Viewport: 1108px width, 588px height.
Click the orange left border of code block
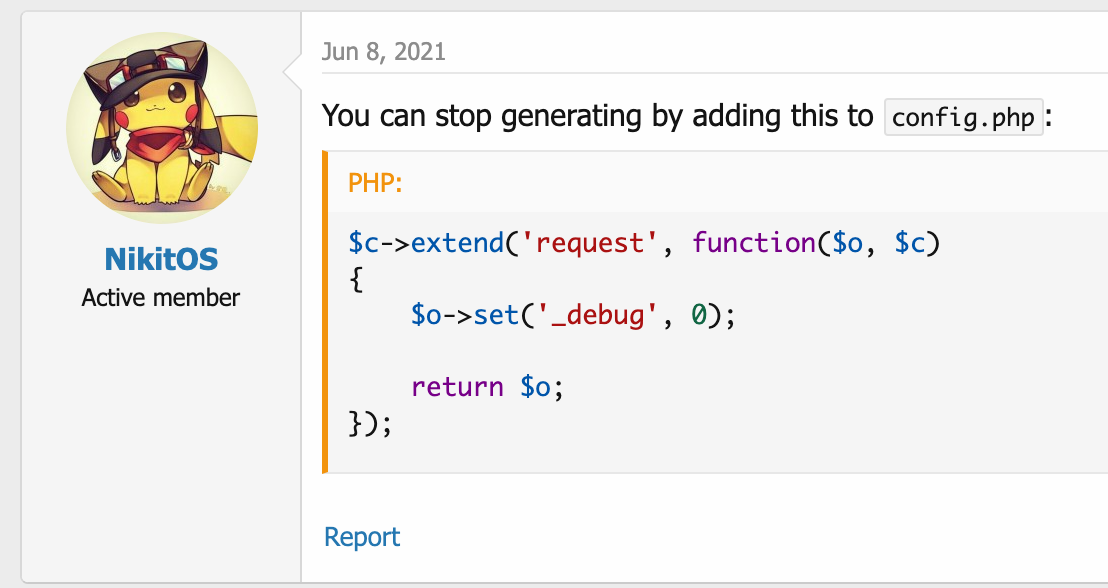(325, 312)
